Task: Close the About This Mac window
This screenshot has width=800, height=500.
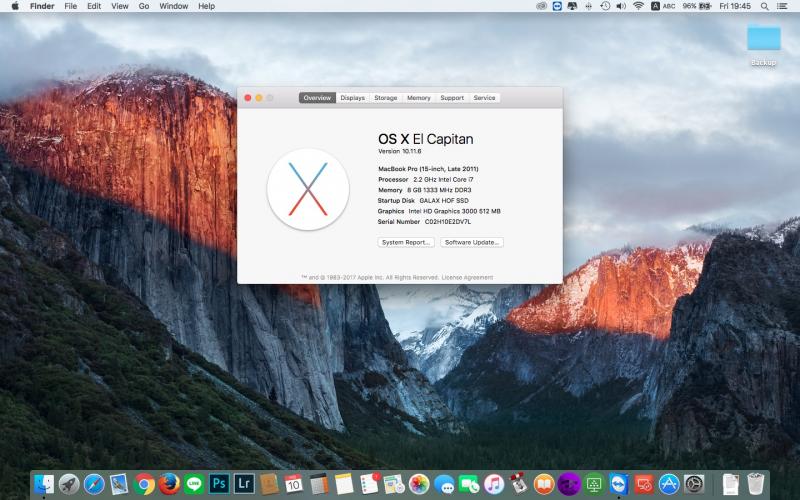Action: click(x=248, y=97)
